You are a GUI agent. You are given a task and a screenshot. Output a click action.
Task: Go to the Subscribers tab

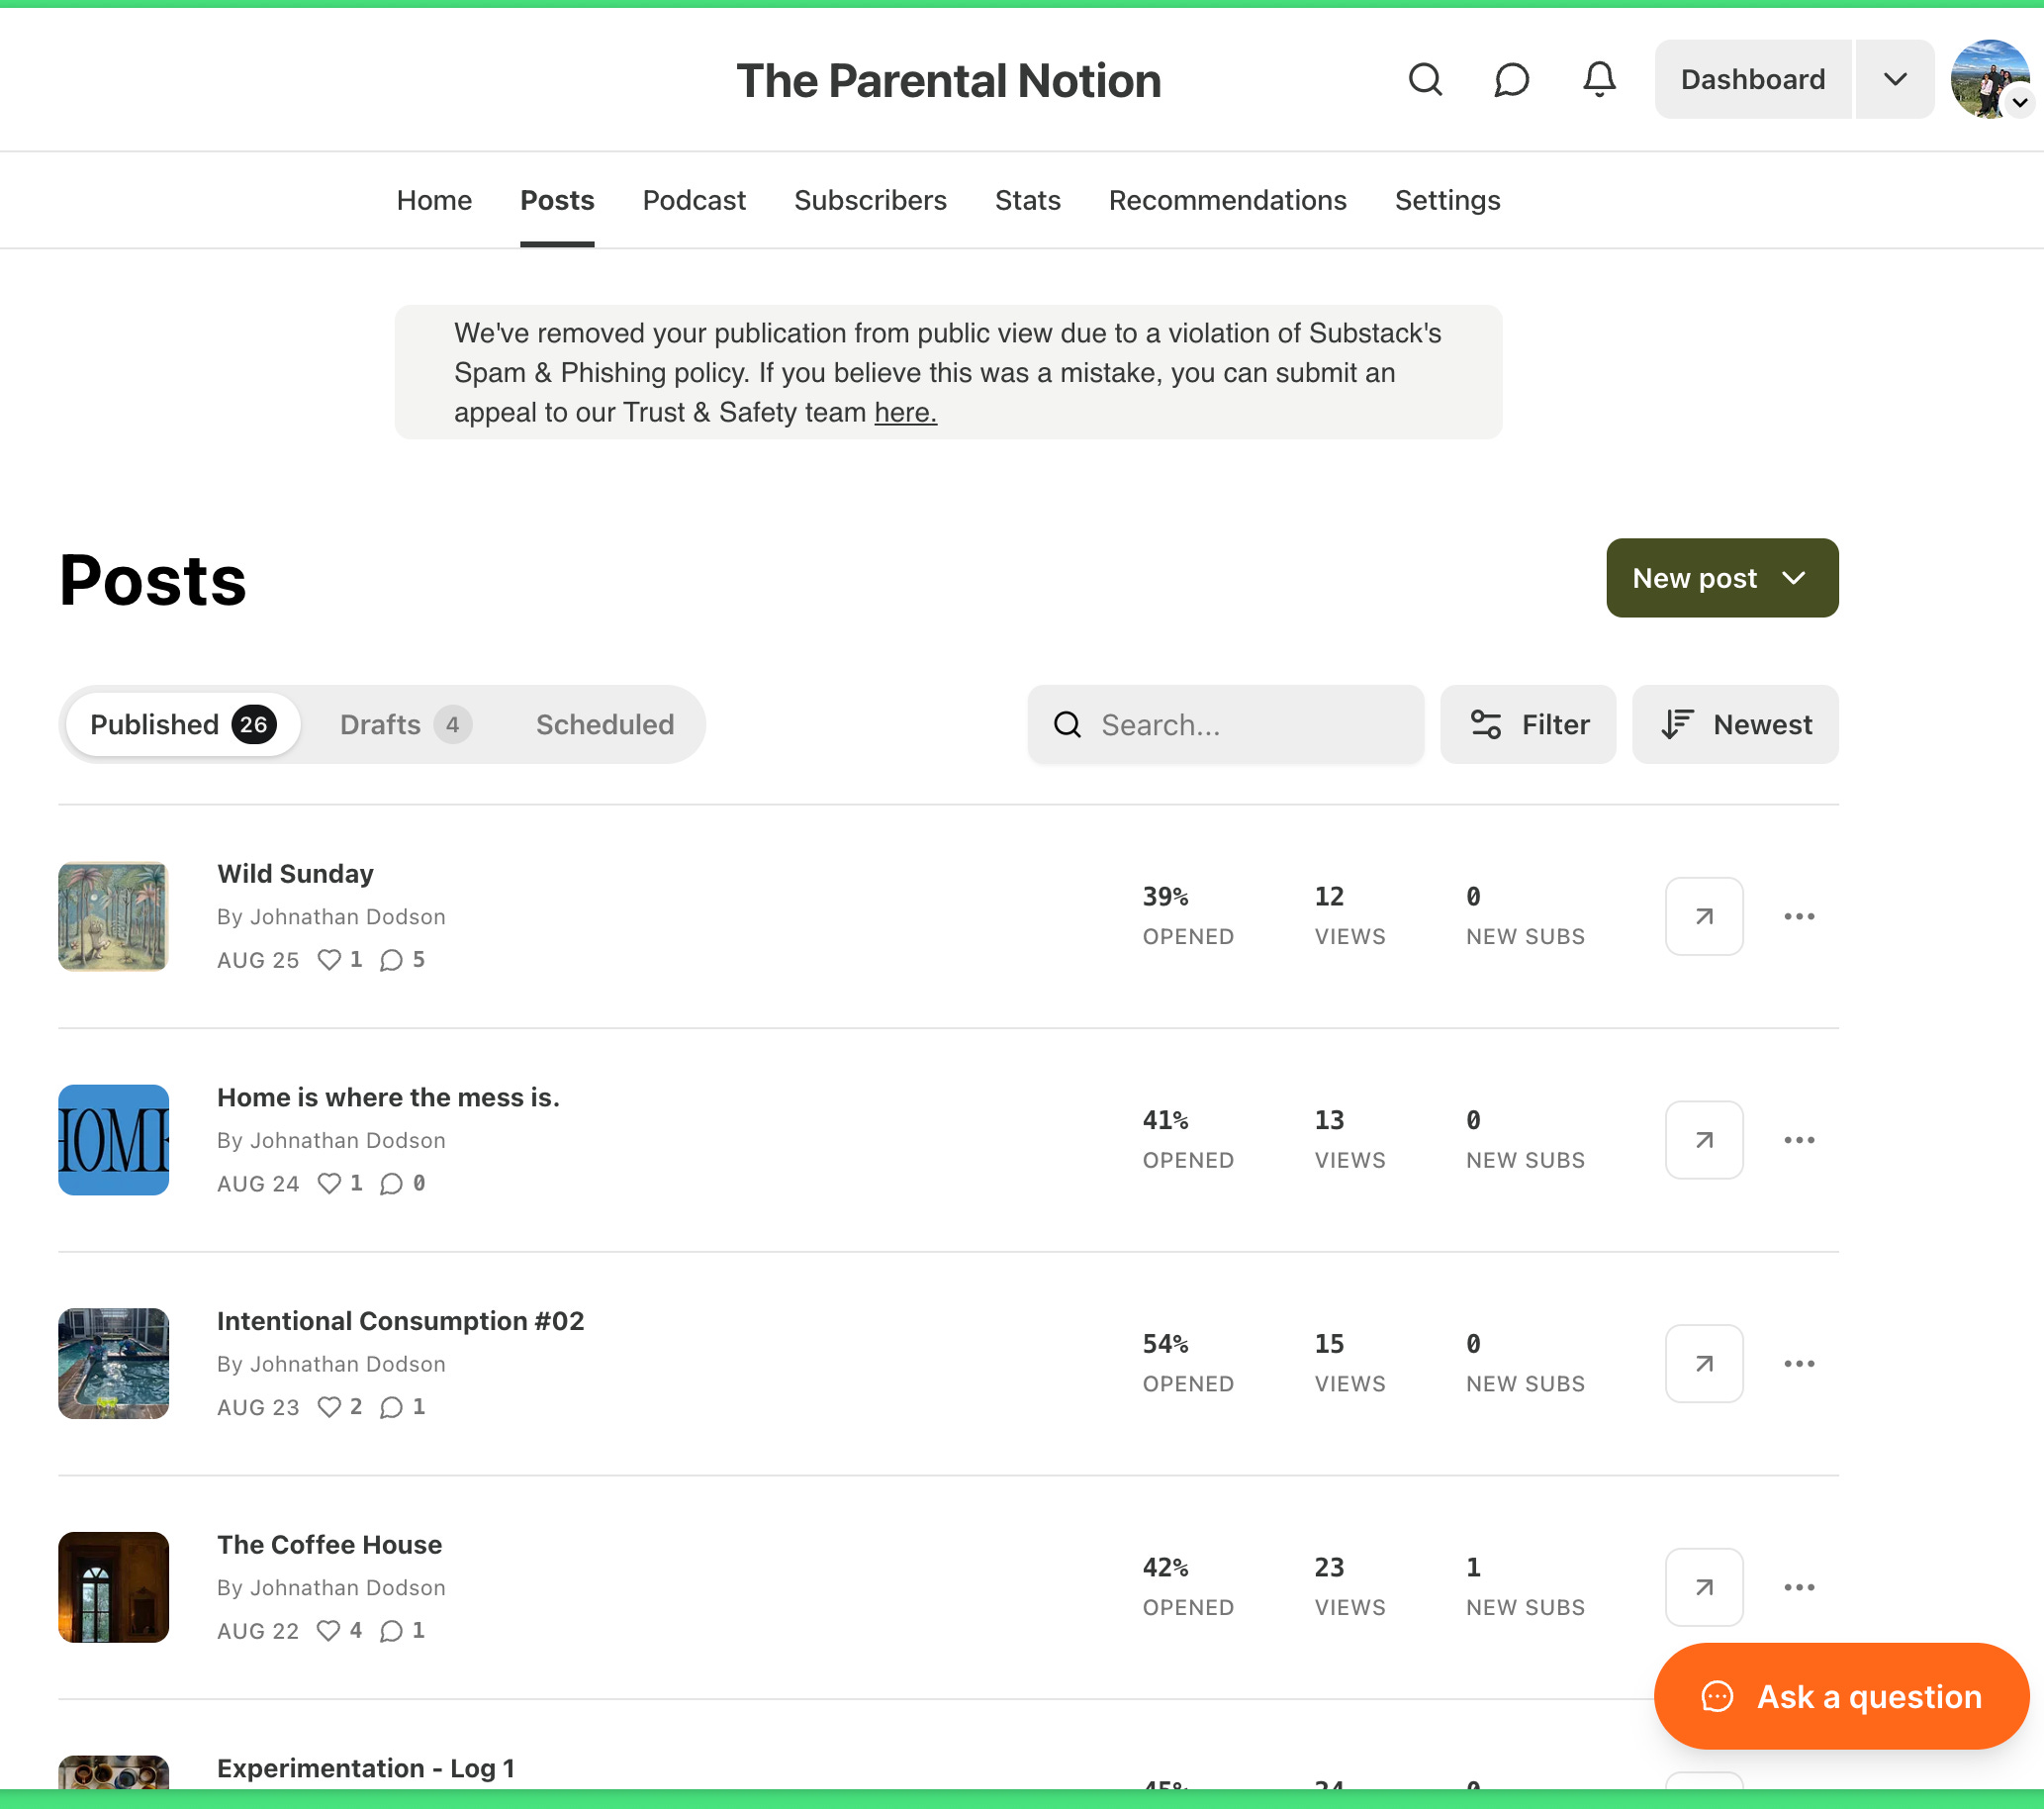(870, 200)
